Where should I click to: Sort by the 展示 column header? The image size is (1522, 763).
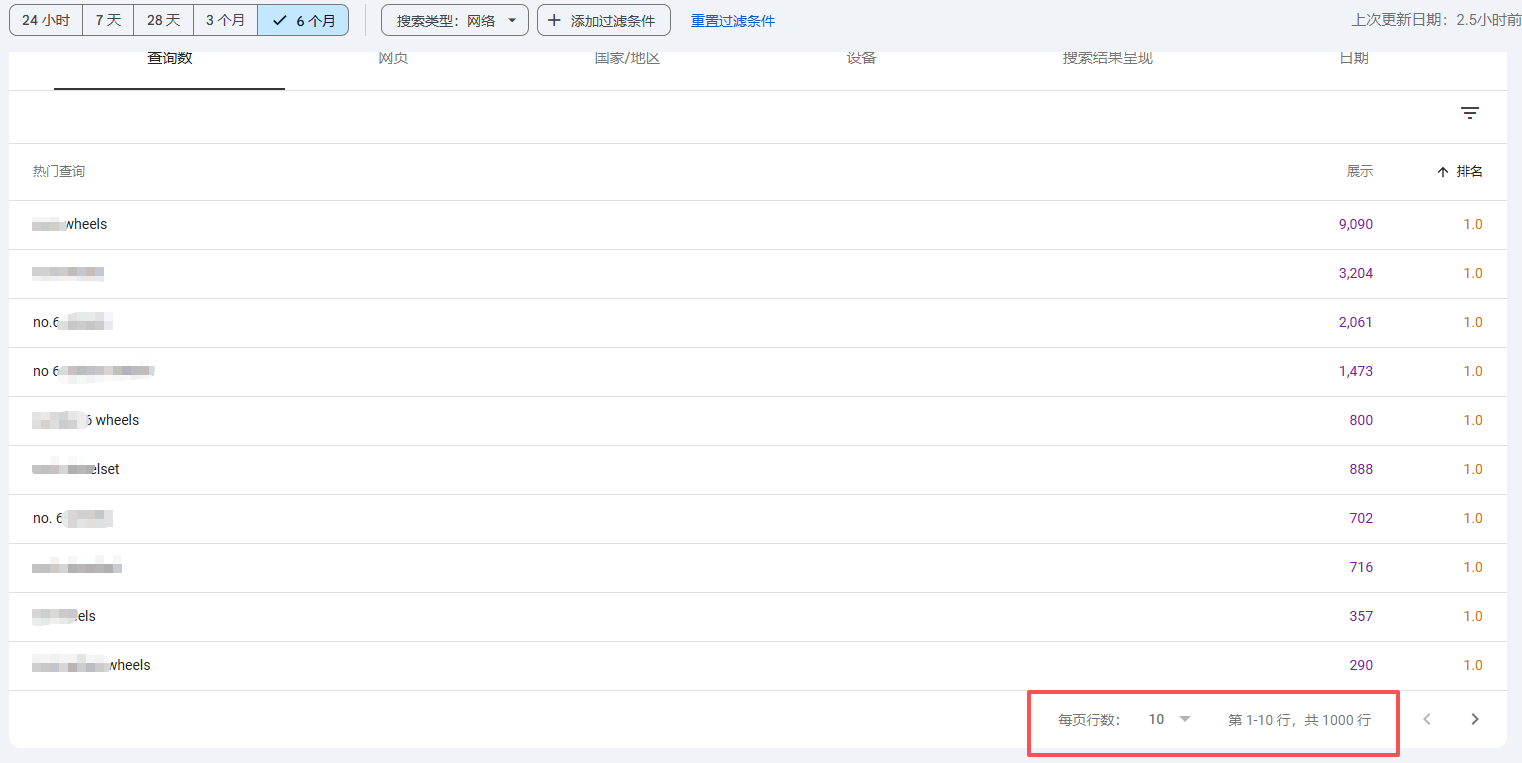(x=1359, y=172)
